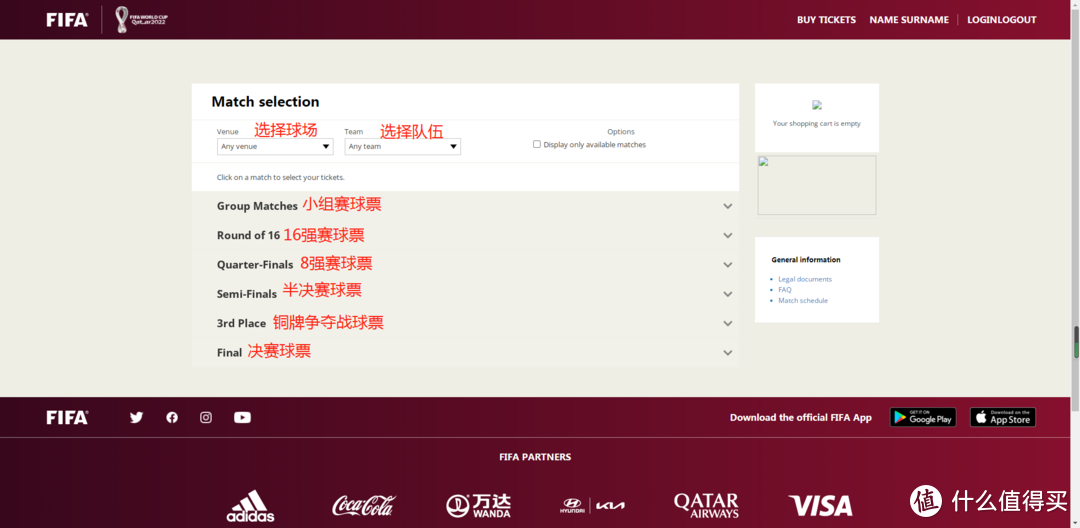Screen dimensions: 1080x528
Task: Click the World Cup Qatar 2022 emblem
Action: point(141,19)
